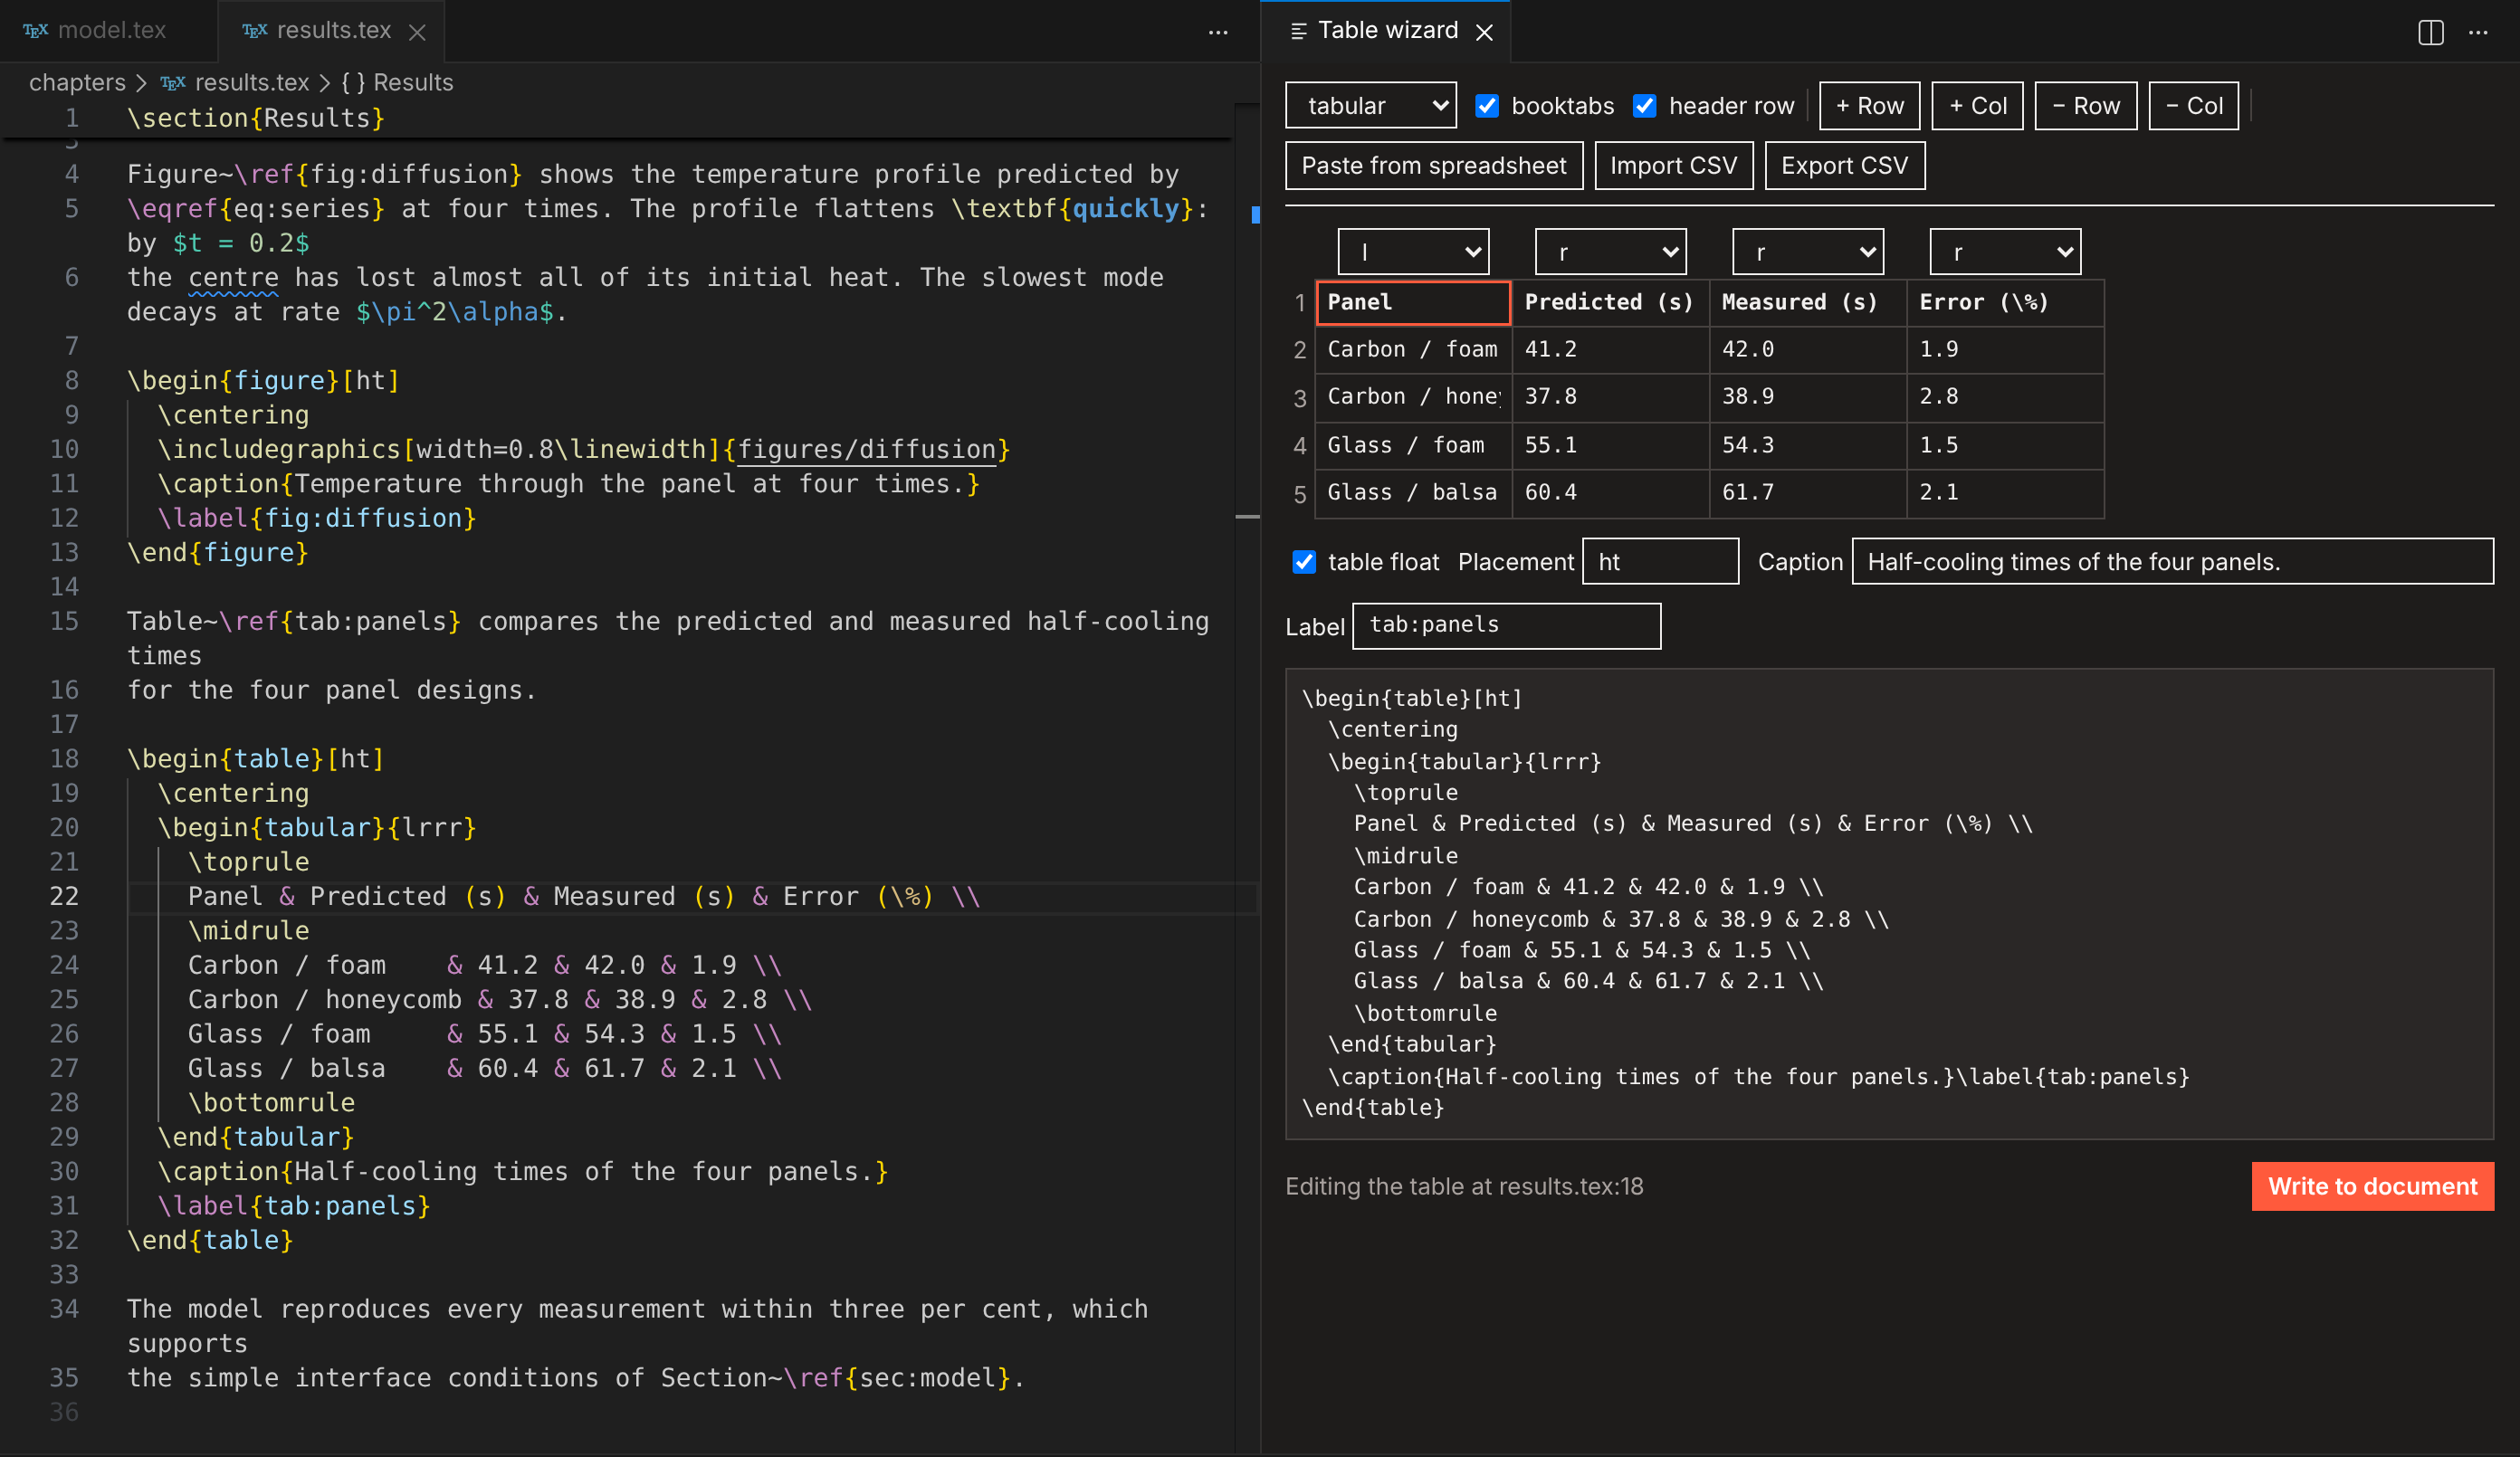The height and width of the screenshot is (1457, 2520).
Task: Click the Label field containing tab:panels
Action: 1506,626
